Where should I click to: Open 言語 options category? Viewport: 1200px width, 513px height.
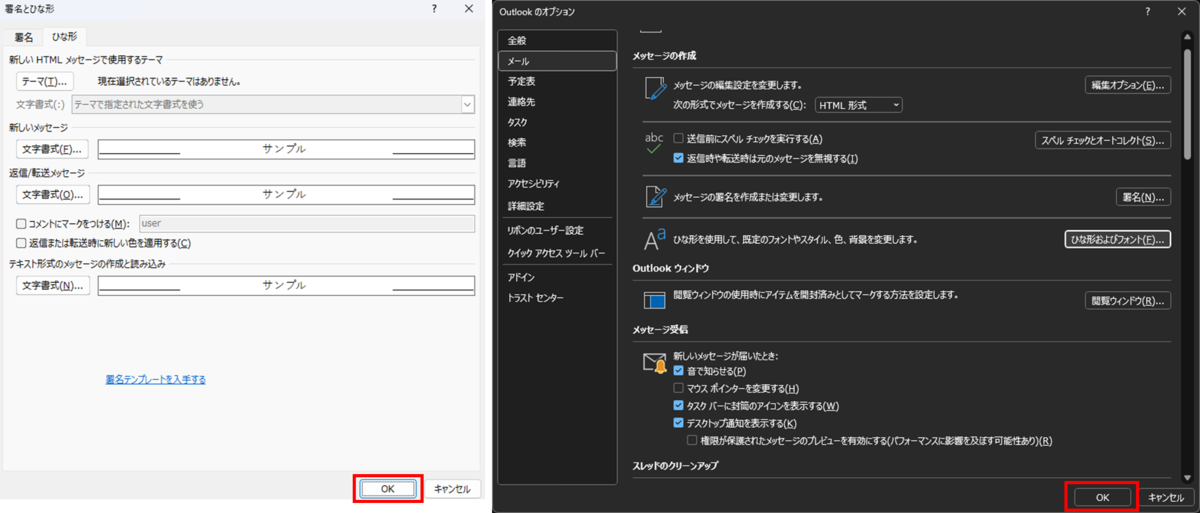tap(557, 163)
